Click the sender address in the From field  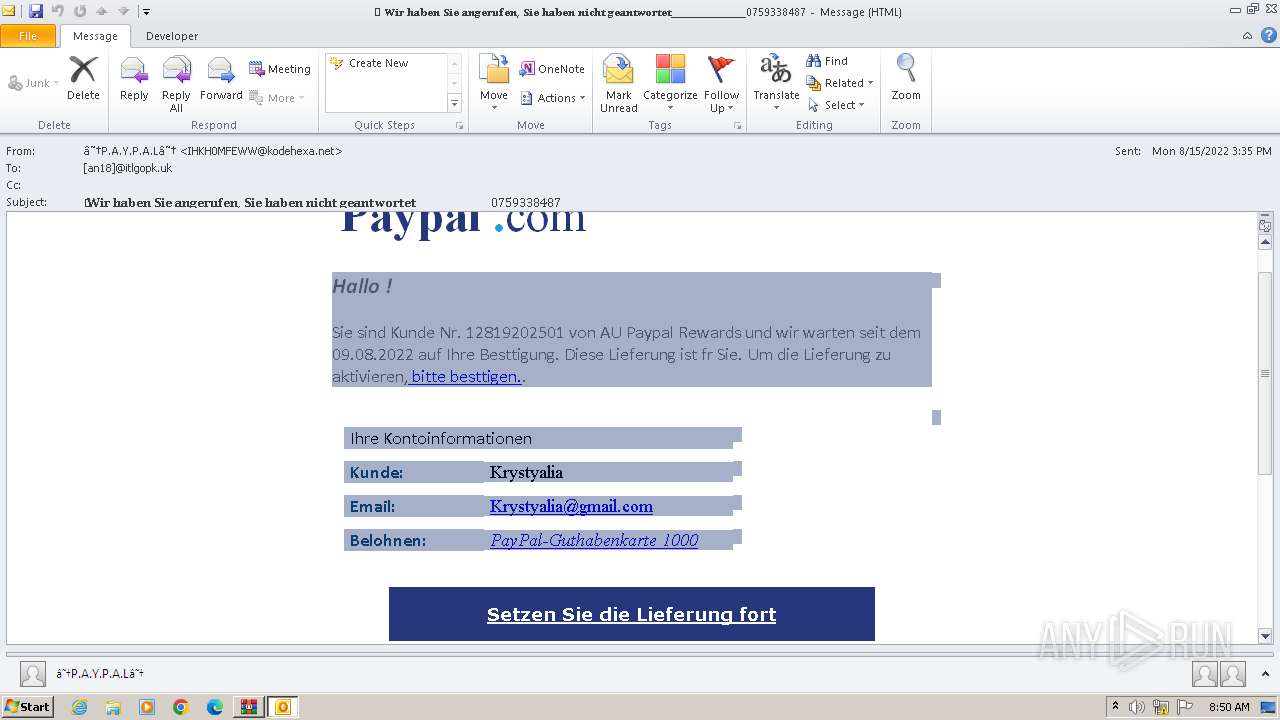click(213, 151)
